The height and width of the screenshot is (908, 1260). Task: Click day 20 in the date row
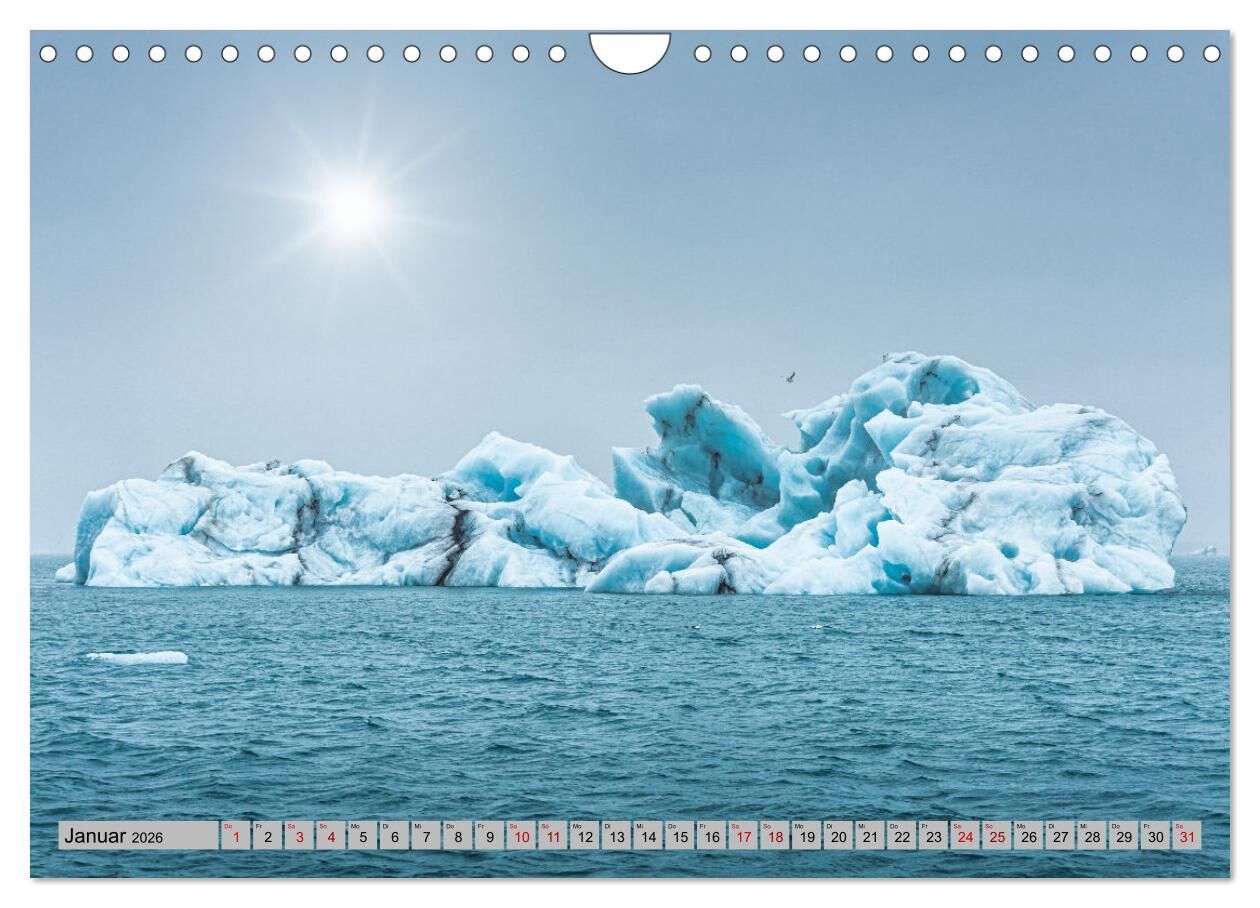(x=838, y=836)
